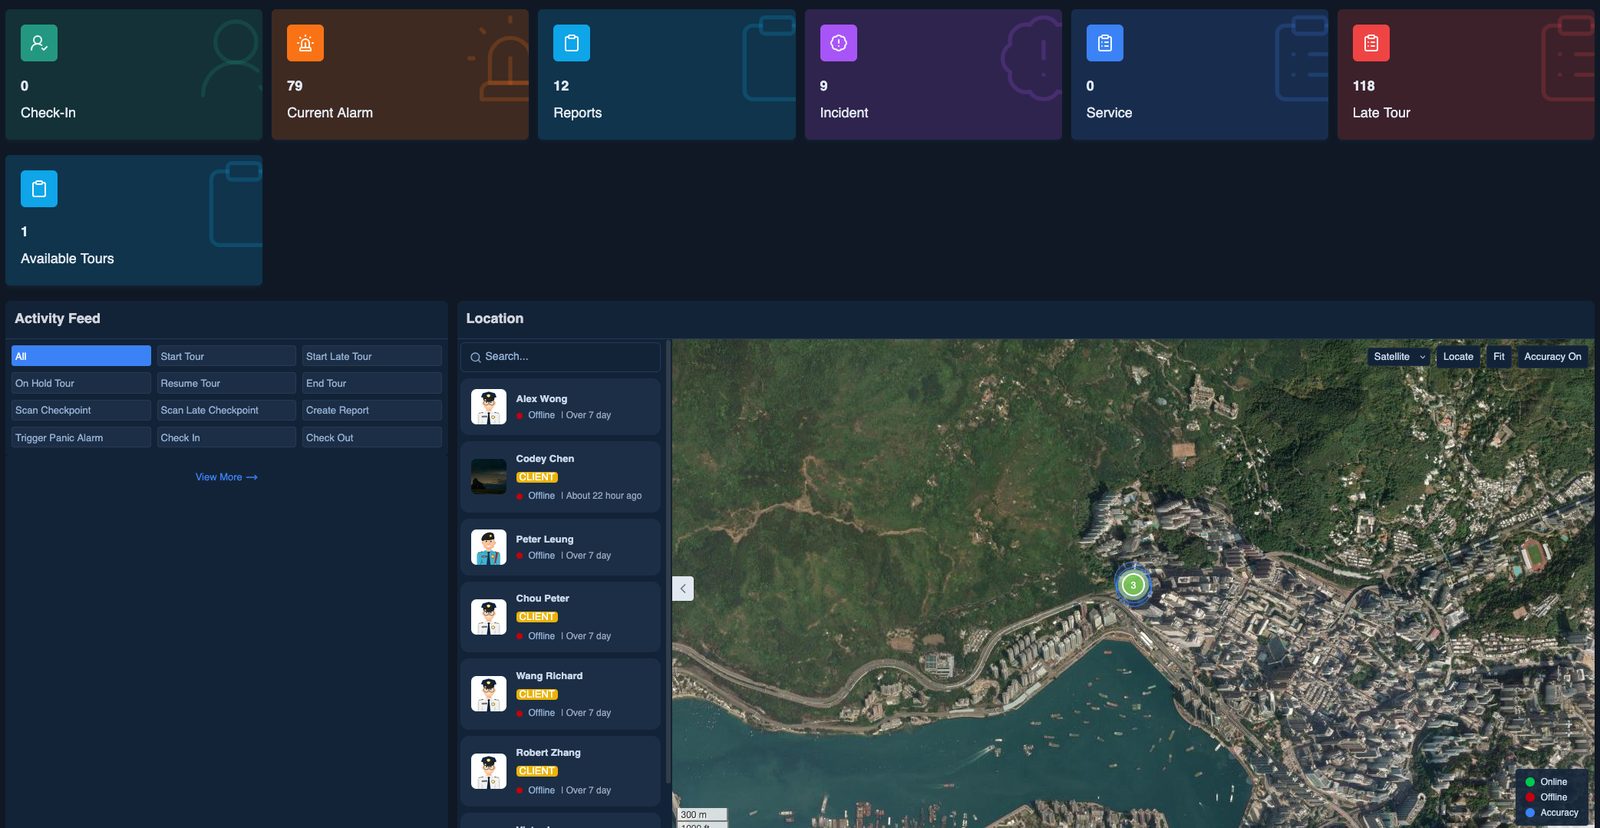Click the blue Accuracy legend dot
The width and height of the screenshot is (1600, 828).
click(x=1530, y=813)
